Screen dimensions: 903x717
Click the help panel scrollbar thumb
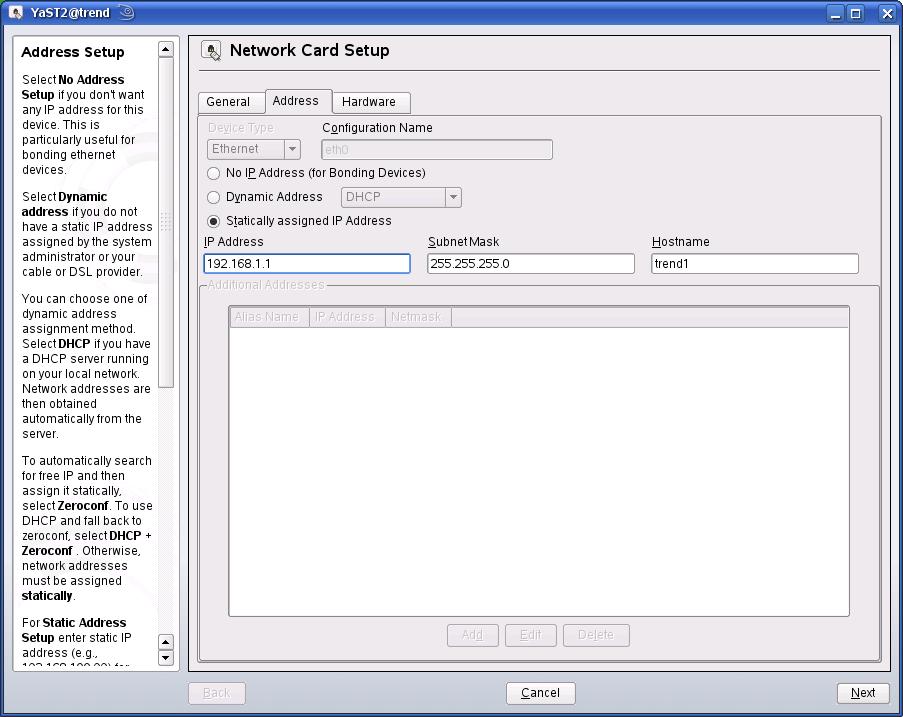pos(166,222)
